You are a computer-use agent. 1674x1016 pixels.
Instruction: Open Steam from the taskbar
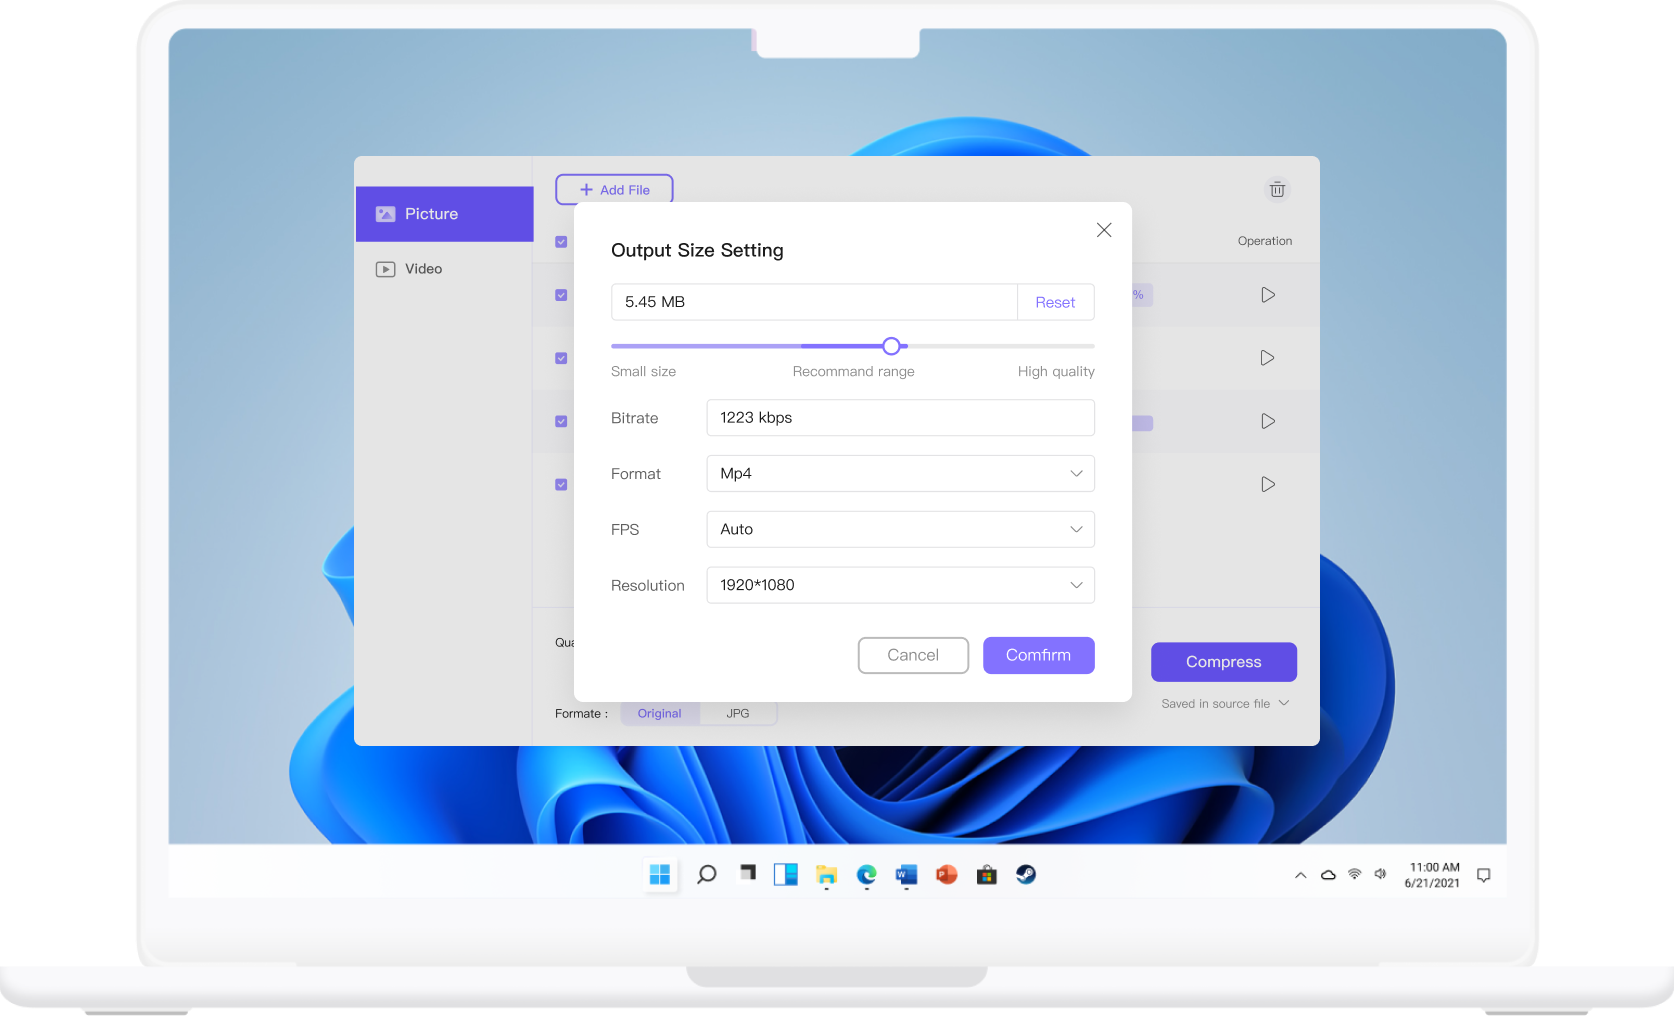(1026, 875)
